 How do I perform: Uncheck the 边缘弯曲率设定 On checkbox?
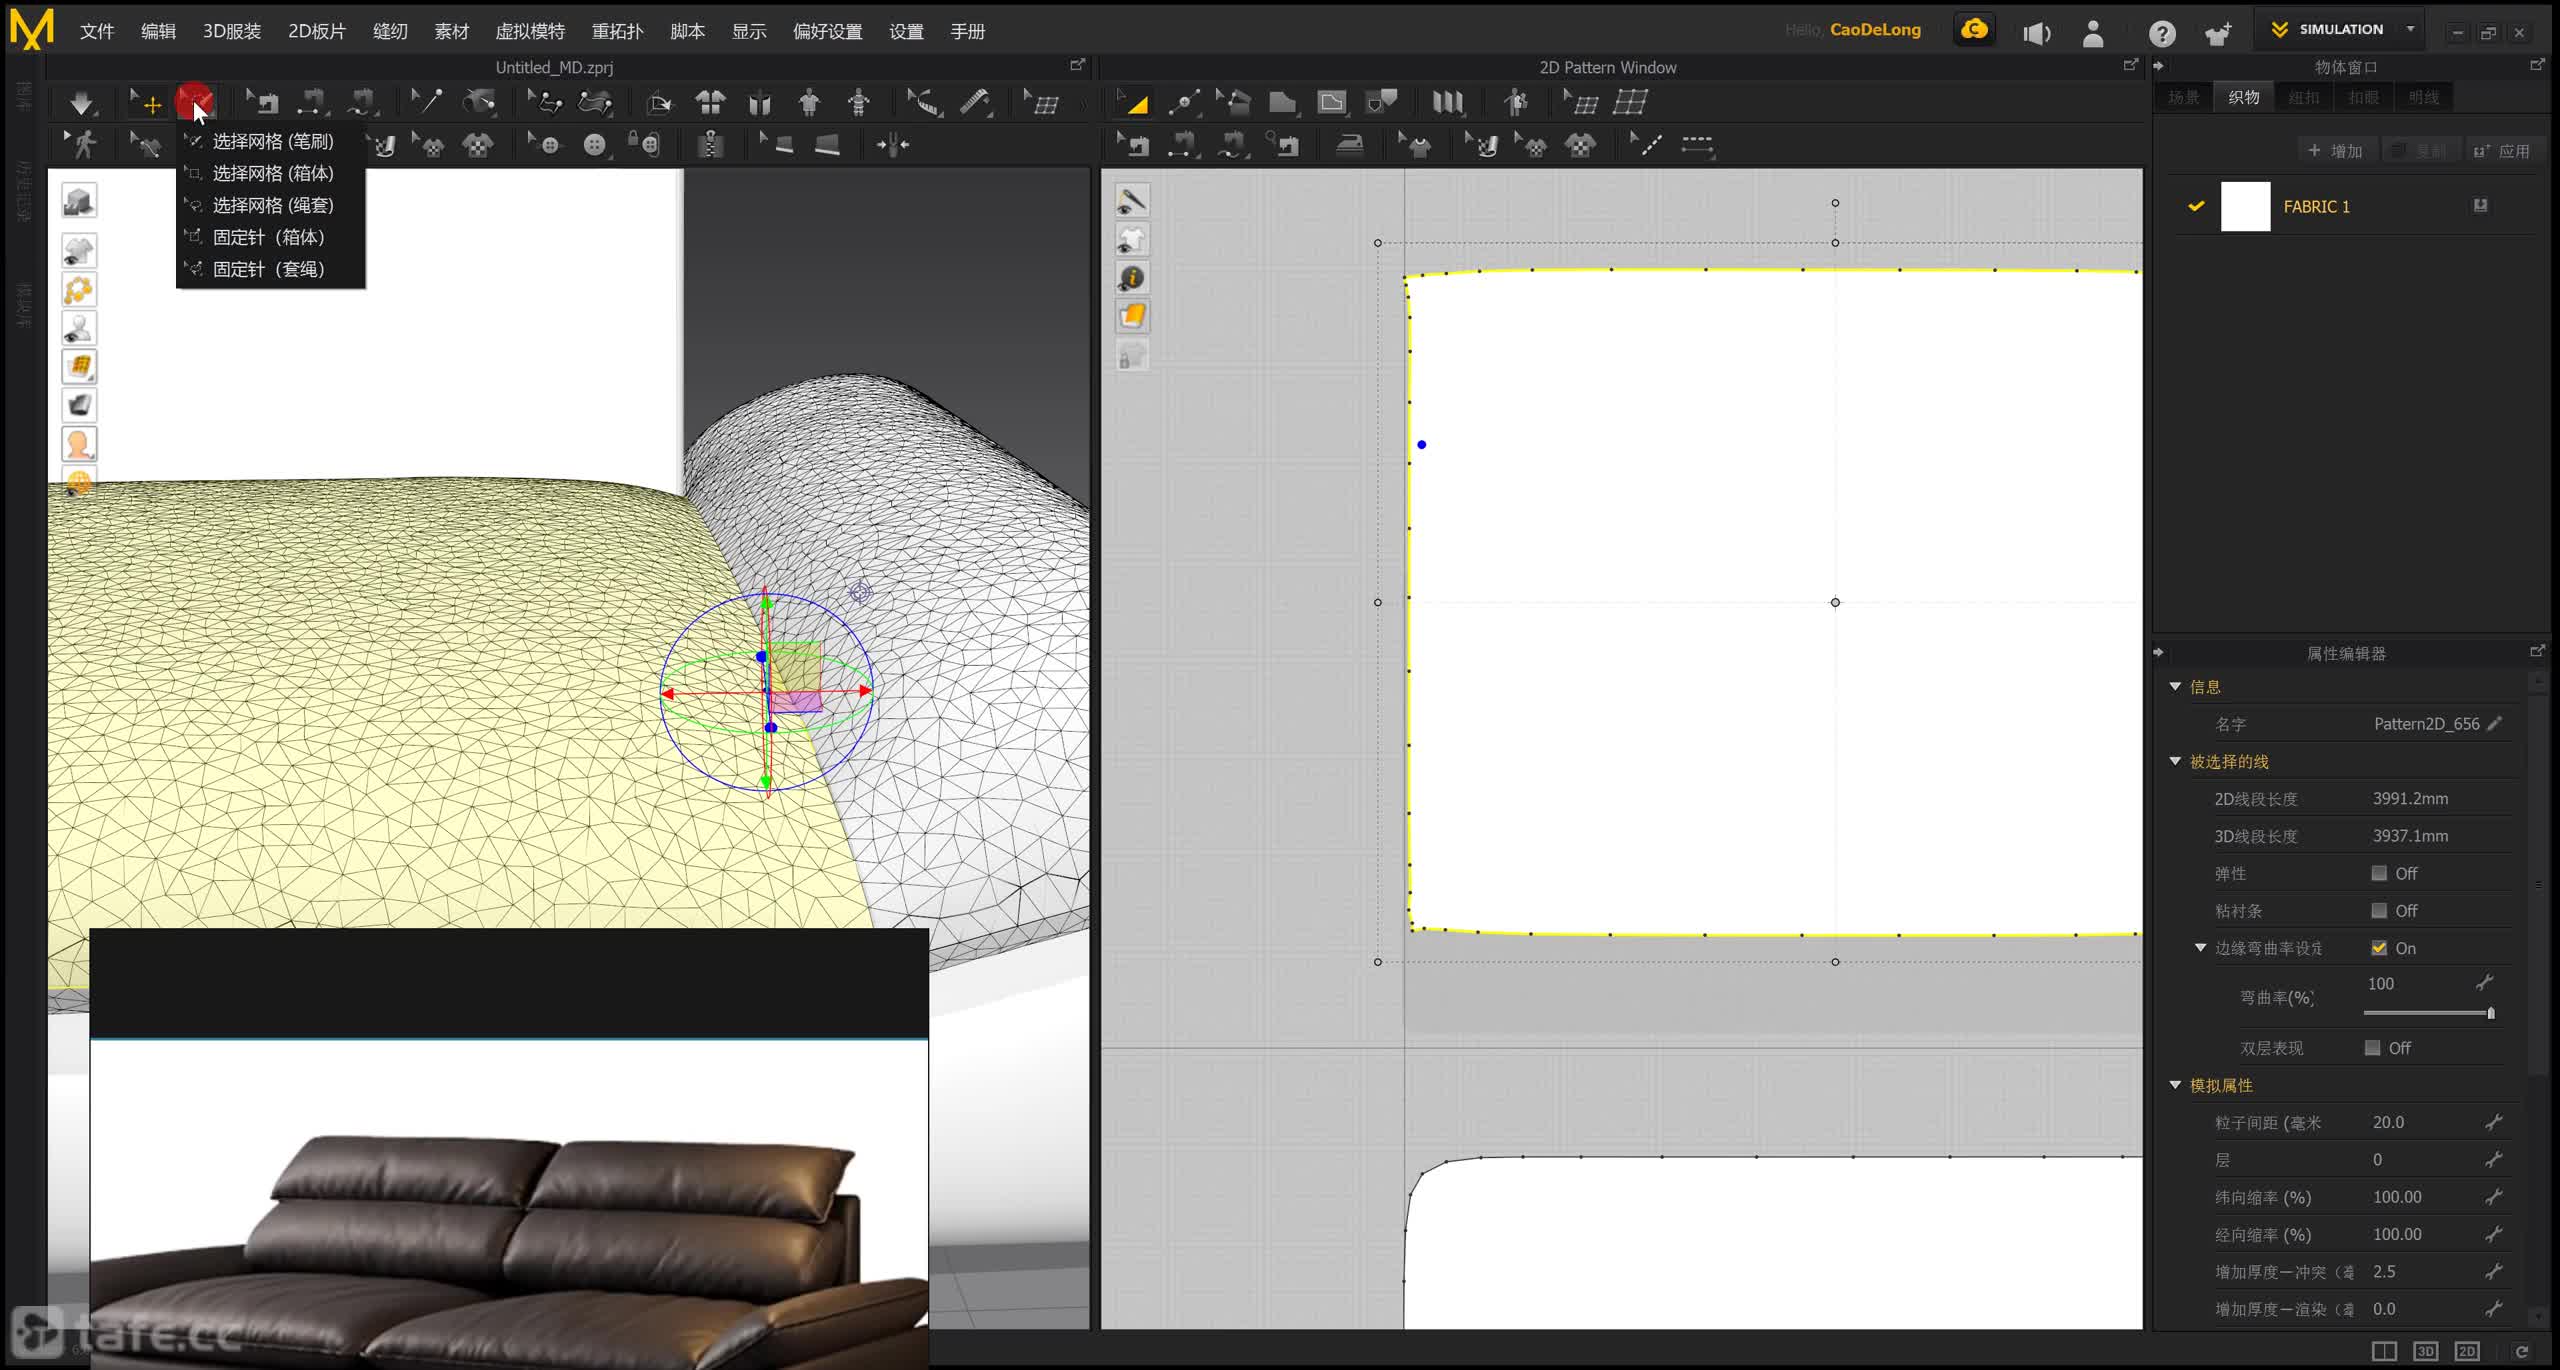coord(2379,948)
